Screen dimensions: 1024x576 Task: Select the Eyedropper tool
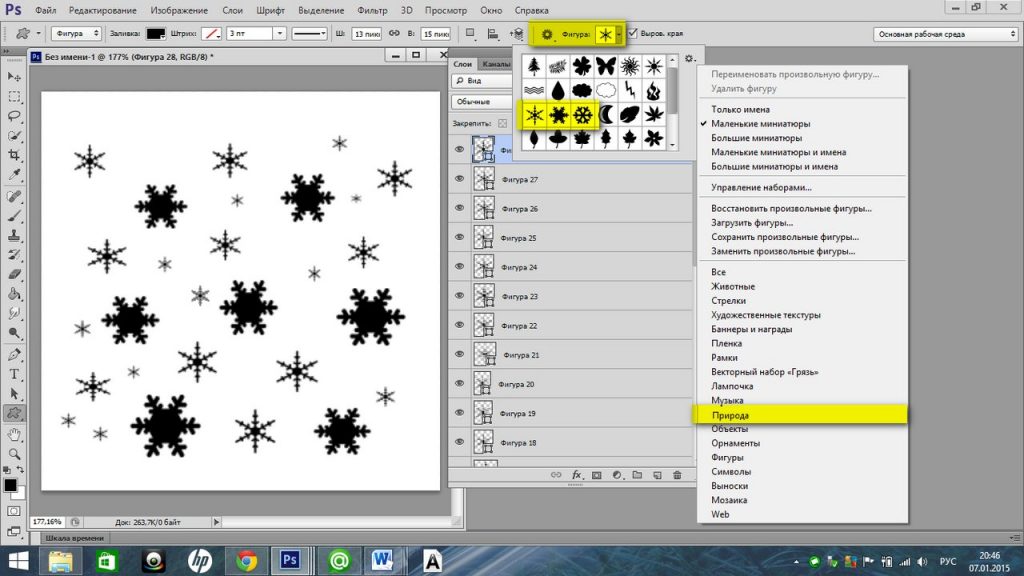click(14, 175)
